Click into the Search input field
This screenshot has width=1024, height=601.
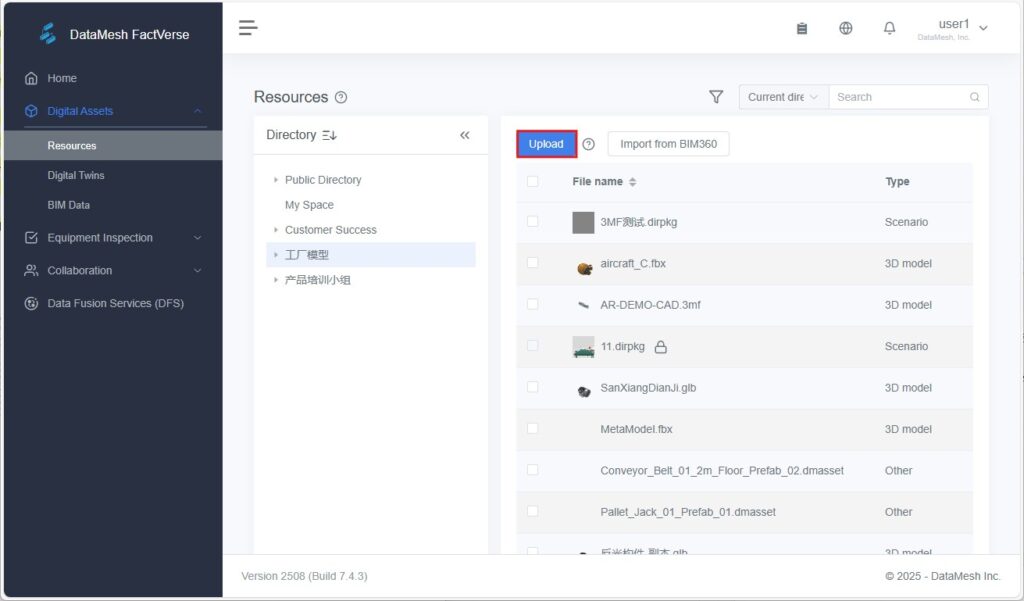click(900, 97)
